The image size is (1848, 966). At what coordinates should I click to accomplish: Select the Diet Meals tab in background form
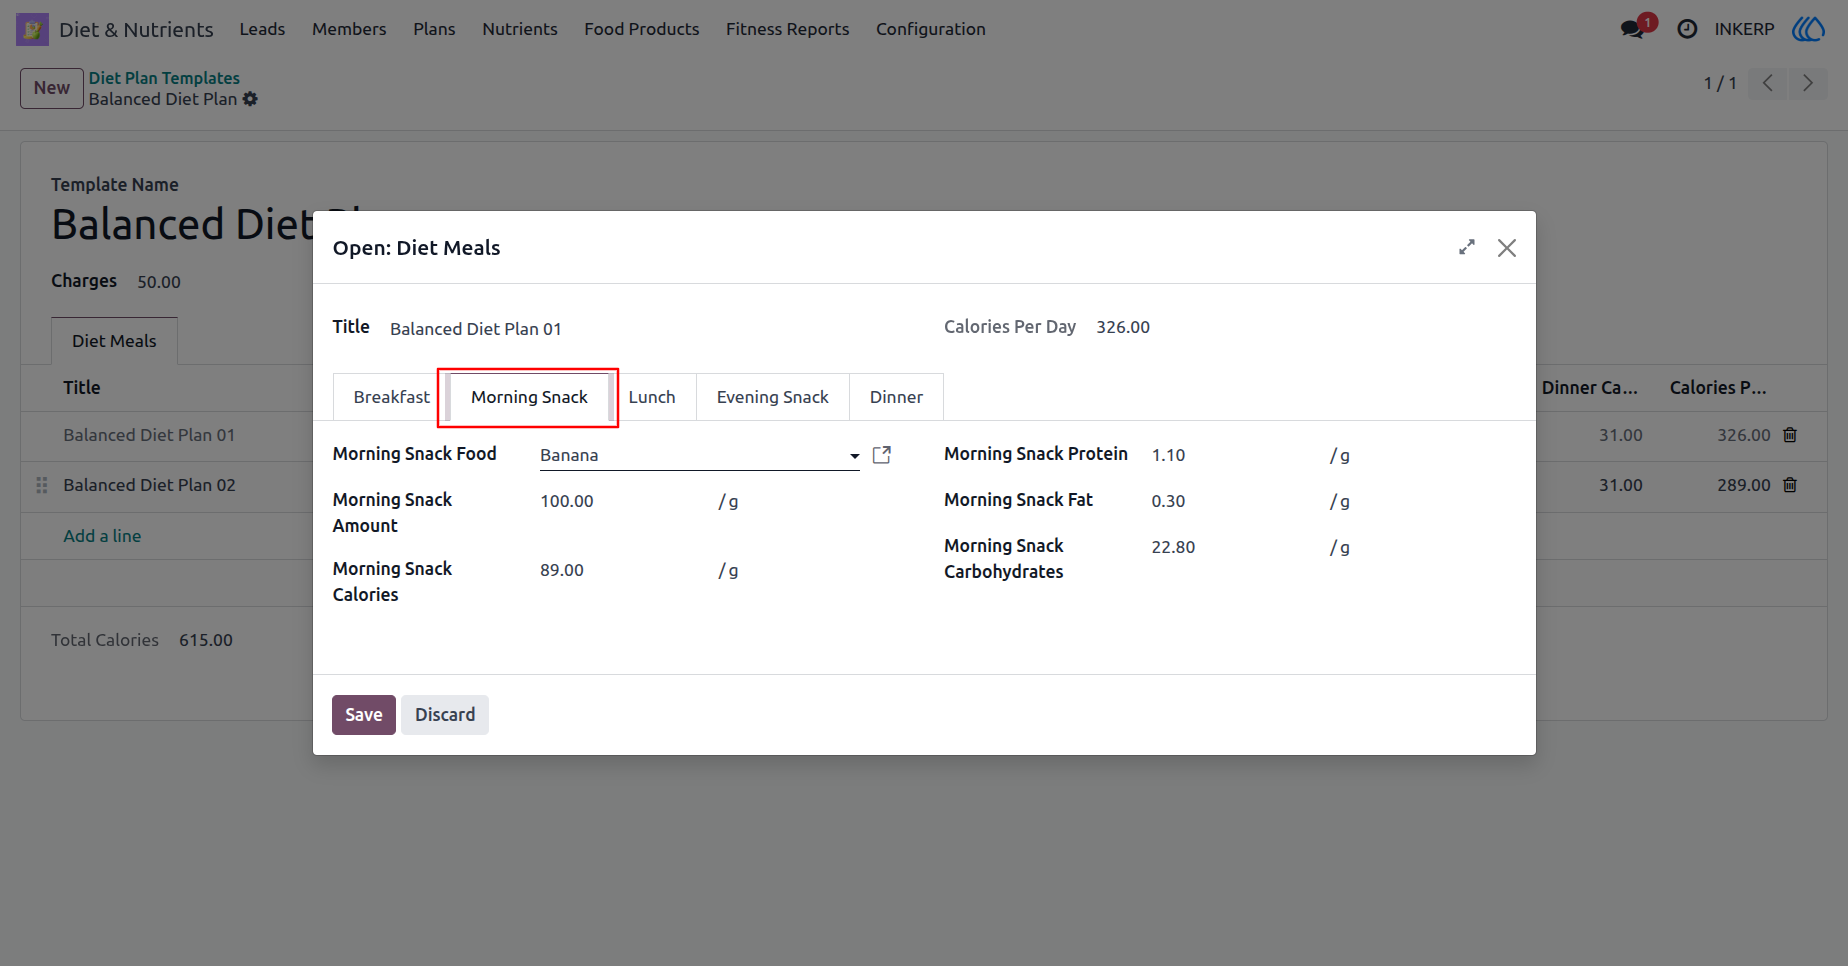[114, 341]
